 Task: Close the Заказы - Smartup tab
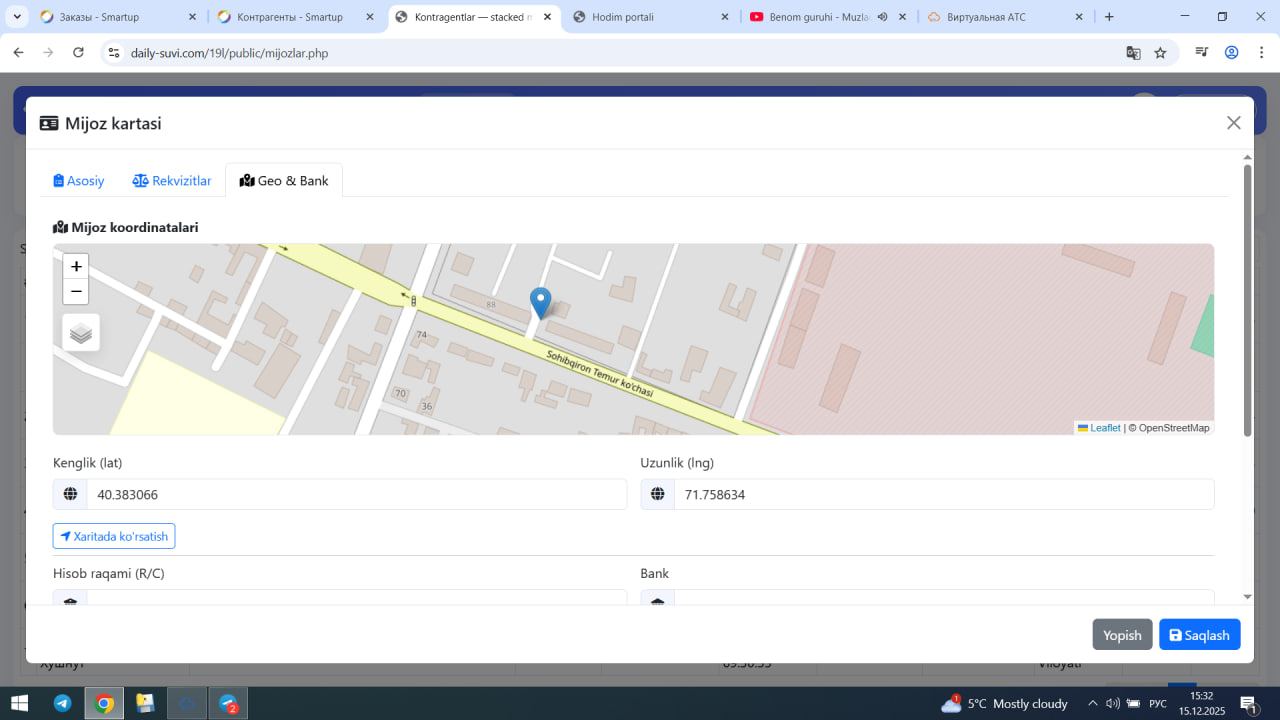(x=192, y=17)
